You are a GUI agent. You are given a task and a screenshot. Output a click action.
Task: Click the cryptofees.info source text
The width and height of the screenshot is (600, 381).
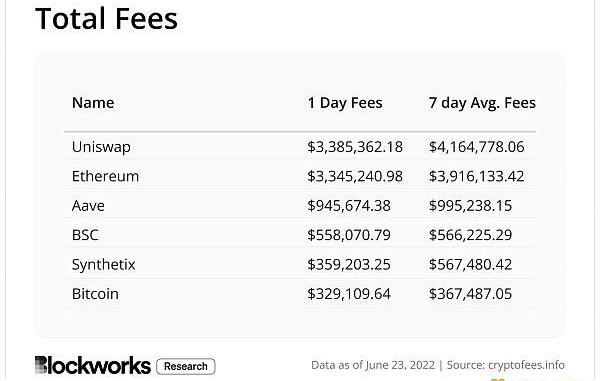click(526, 365)
